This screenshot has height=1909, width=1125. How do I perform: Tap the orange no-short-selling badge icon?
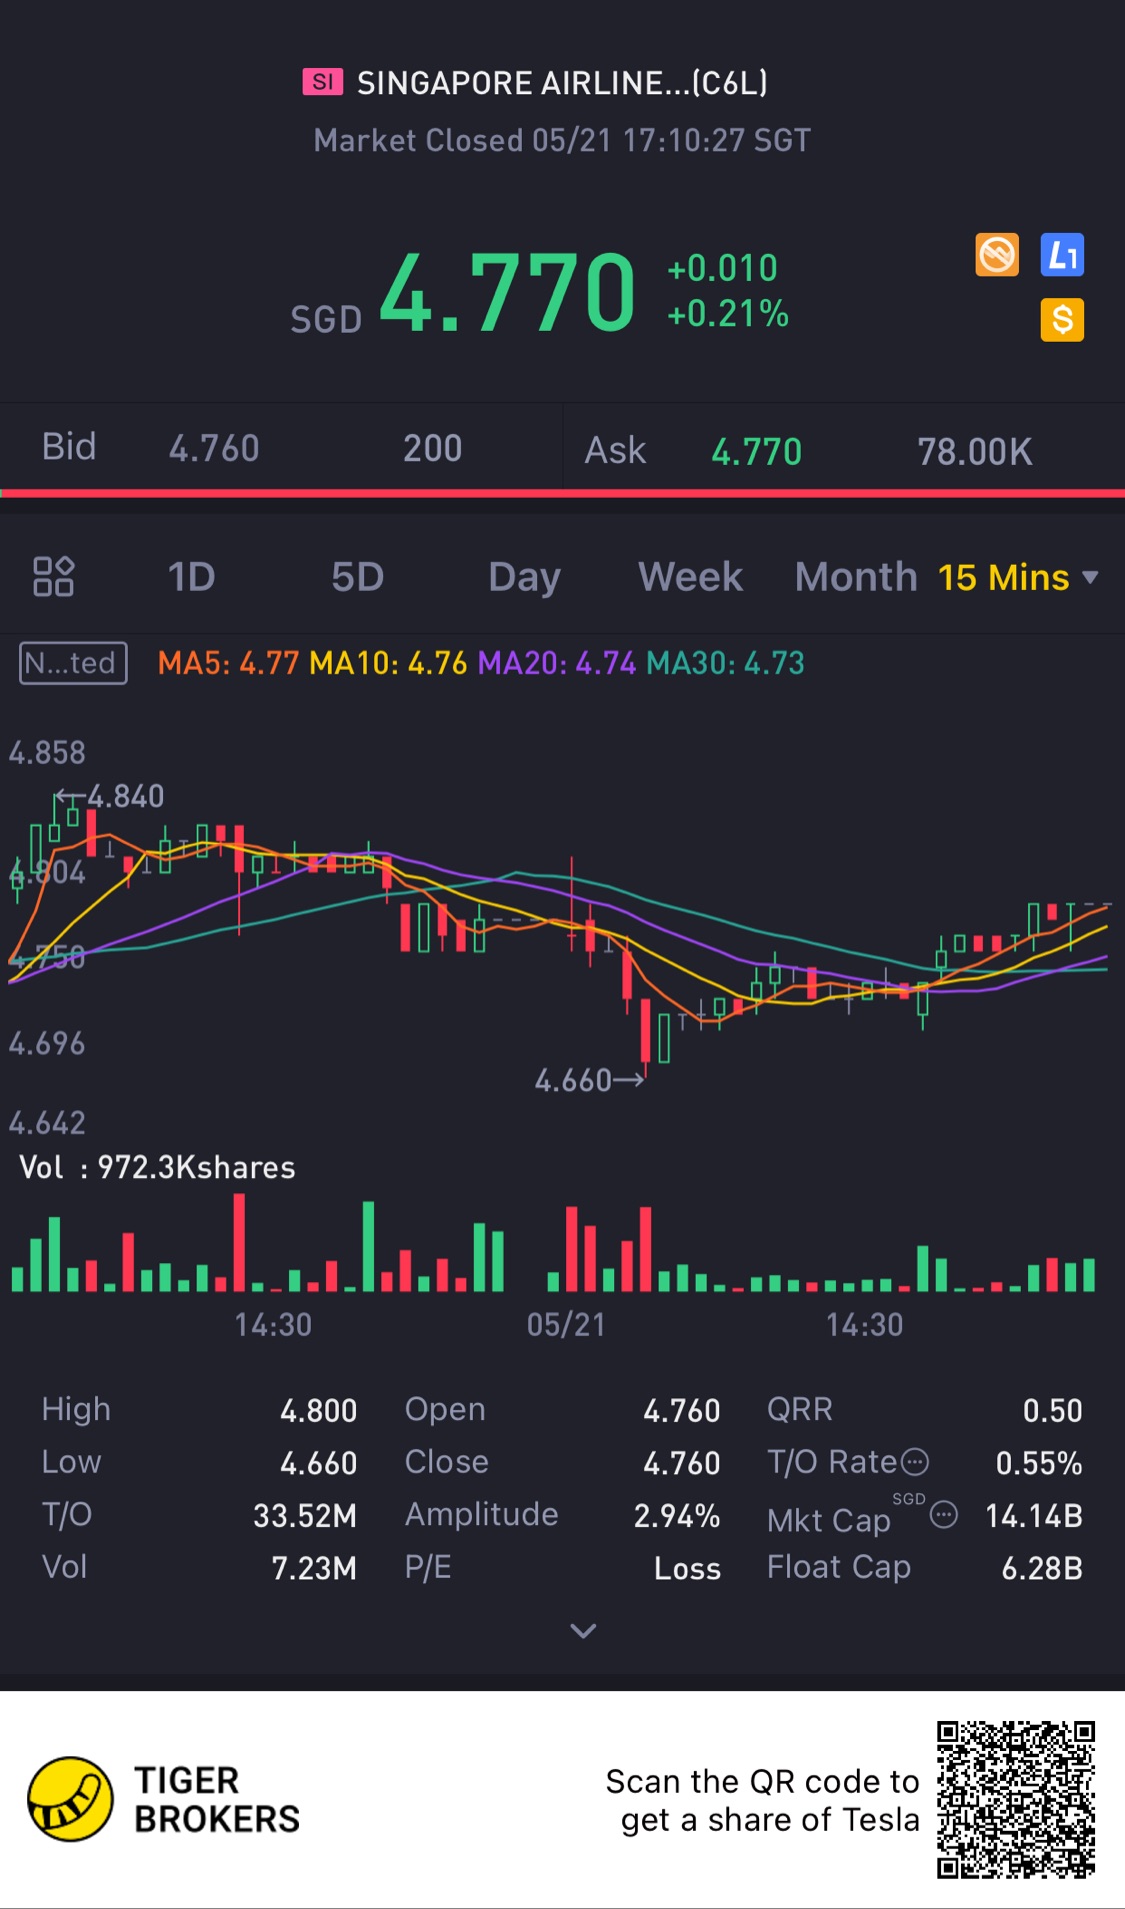click(997, 255)
